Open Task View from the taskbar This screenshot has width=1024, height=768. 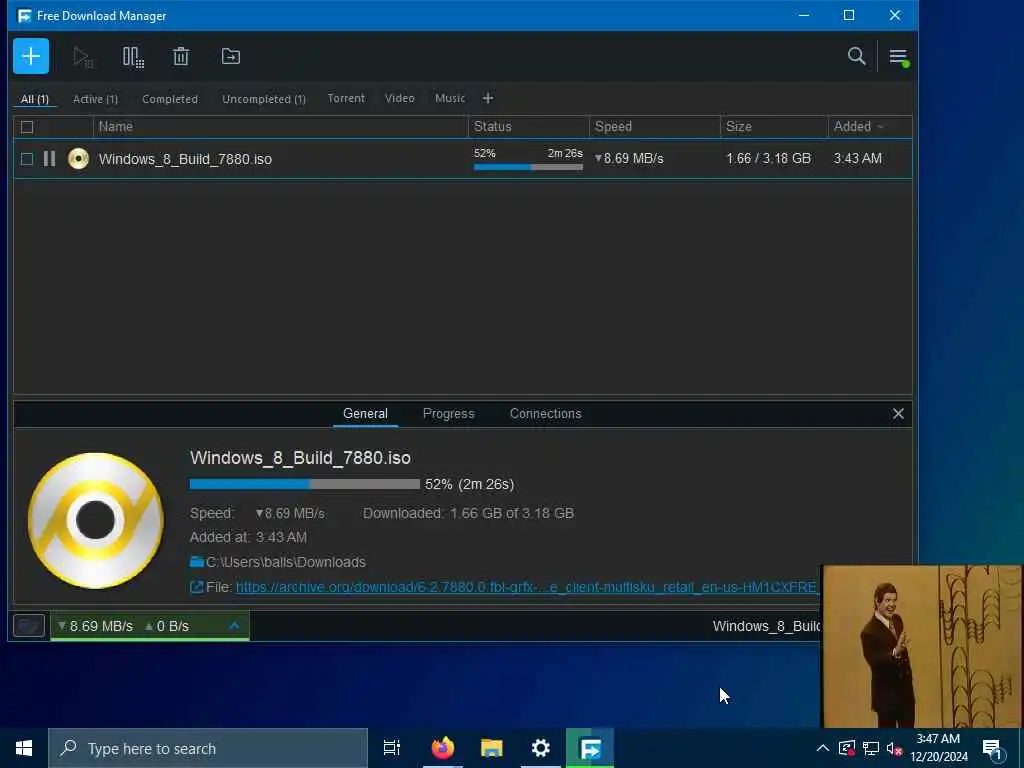coord(392,748)
